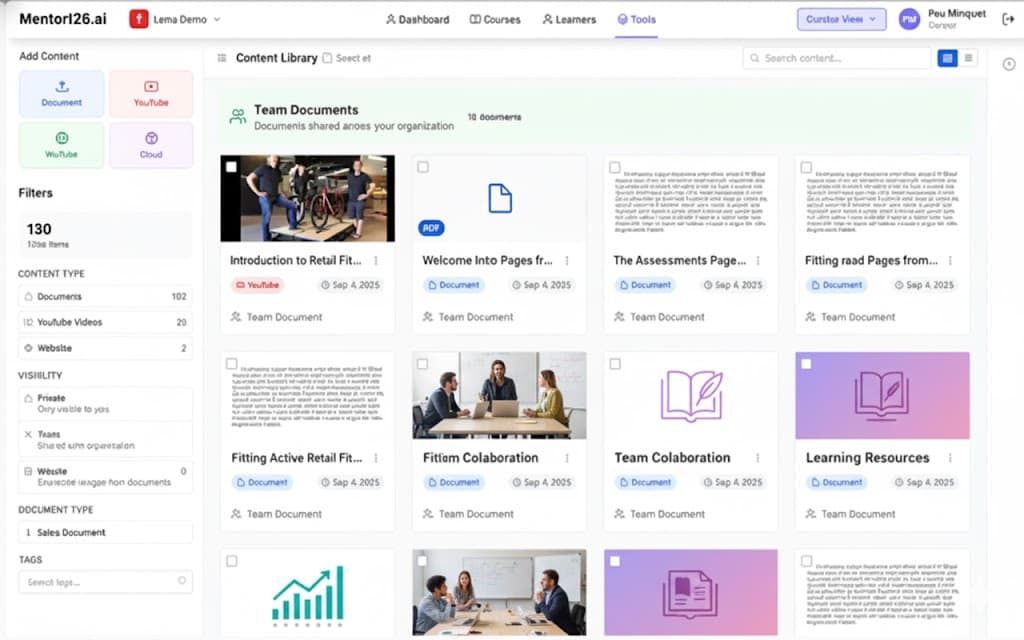Switch to list view layout icon
Viewport: 1024px width, 640px height.
tap(968, 58)
